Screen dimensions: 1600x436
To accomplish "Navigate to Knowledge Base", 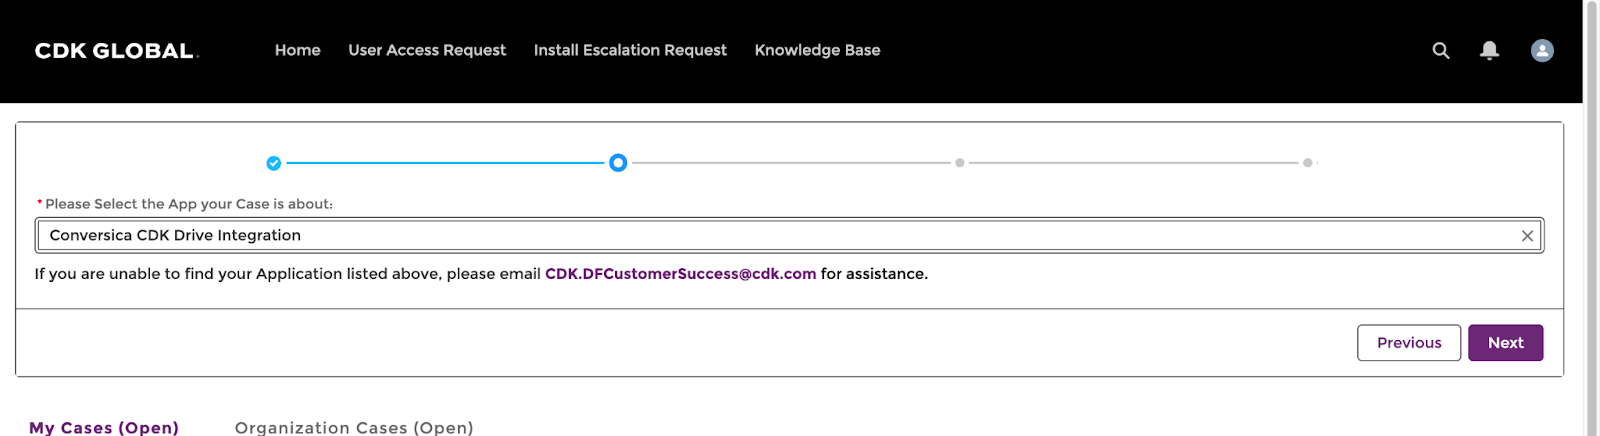I will click(817, 50).
